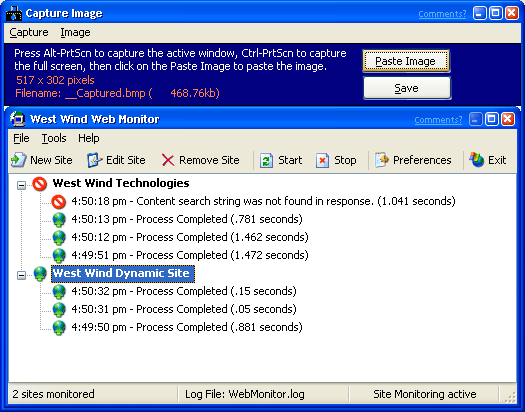Click the Paste Image button
The height and width of the screenshot is (412, 525).
tap(406, 61)
